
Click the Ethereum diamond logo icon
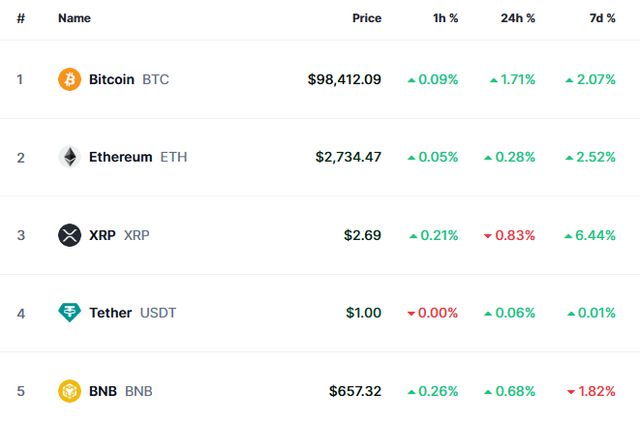(x=70, y=157)
